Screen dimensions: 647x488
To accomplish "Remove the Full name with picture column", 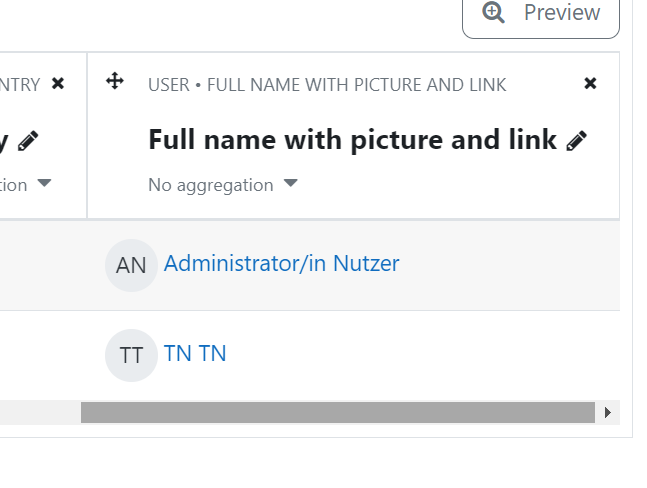I will coord(590,83).
